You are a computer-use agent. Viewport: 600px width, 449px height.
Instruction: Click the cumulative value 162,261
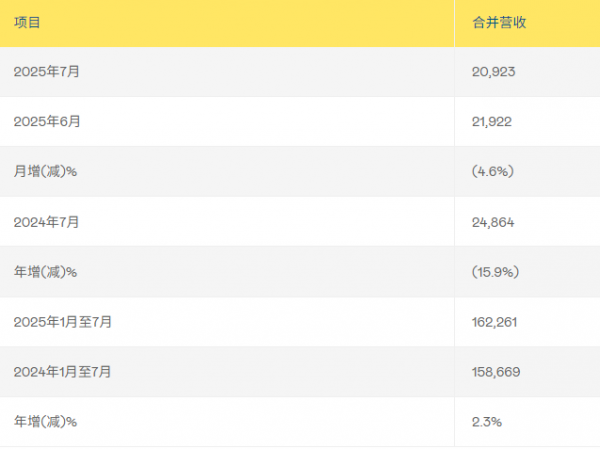pos(494,322)
